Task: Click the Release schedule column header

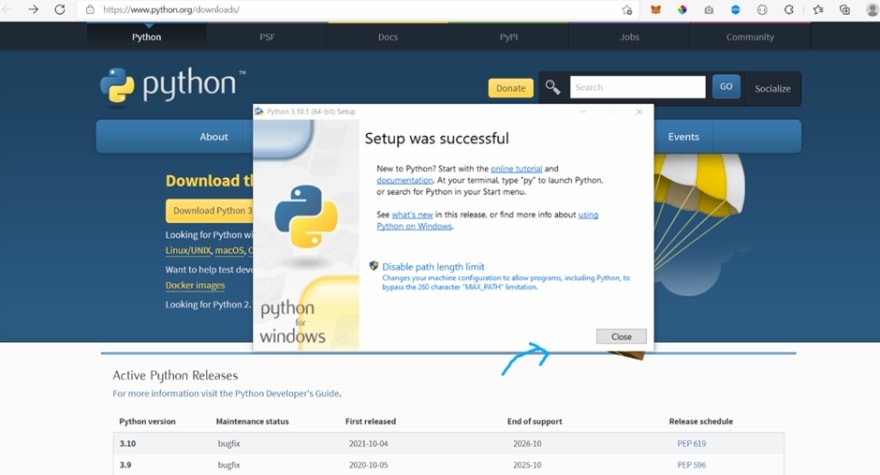Action: tap(700, 421)
